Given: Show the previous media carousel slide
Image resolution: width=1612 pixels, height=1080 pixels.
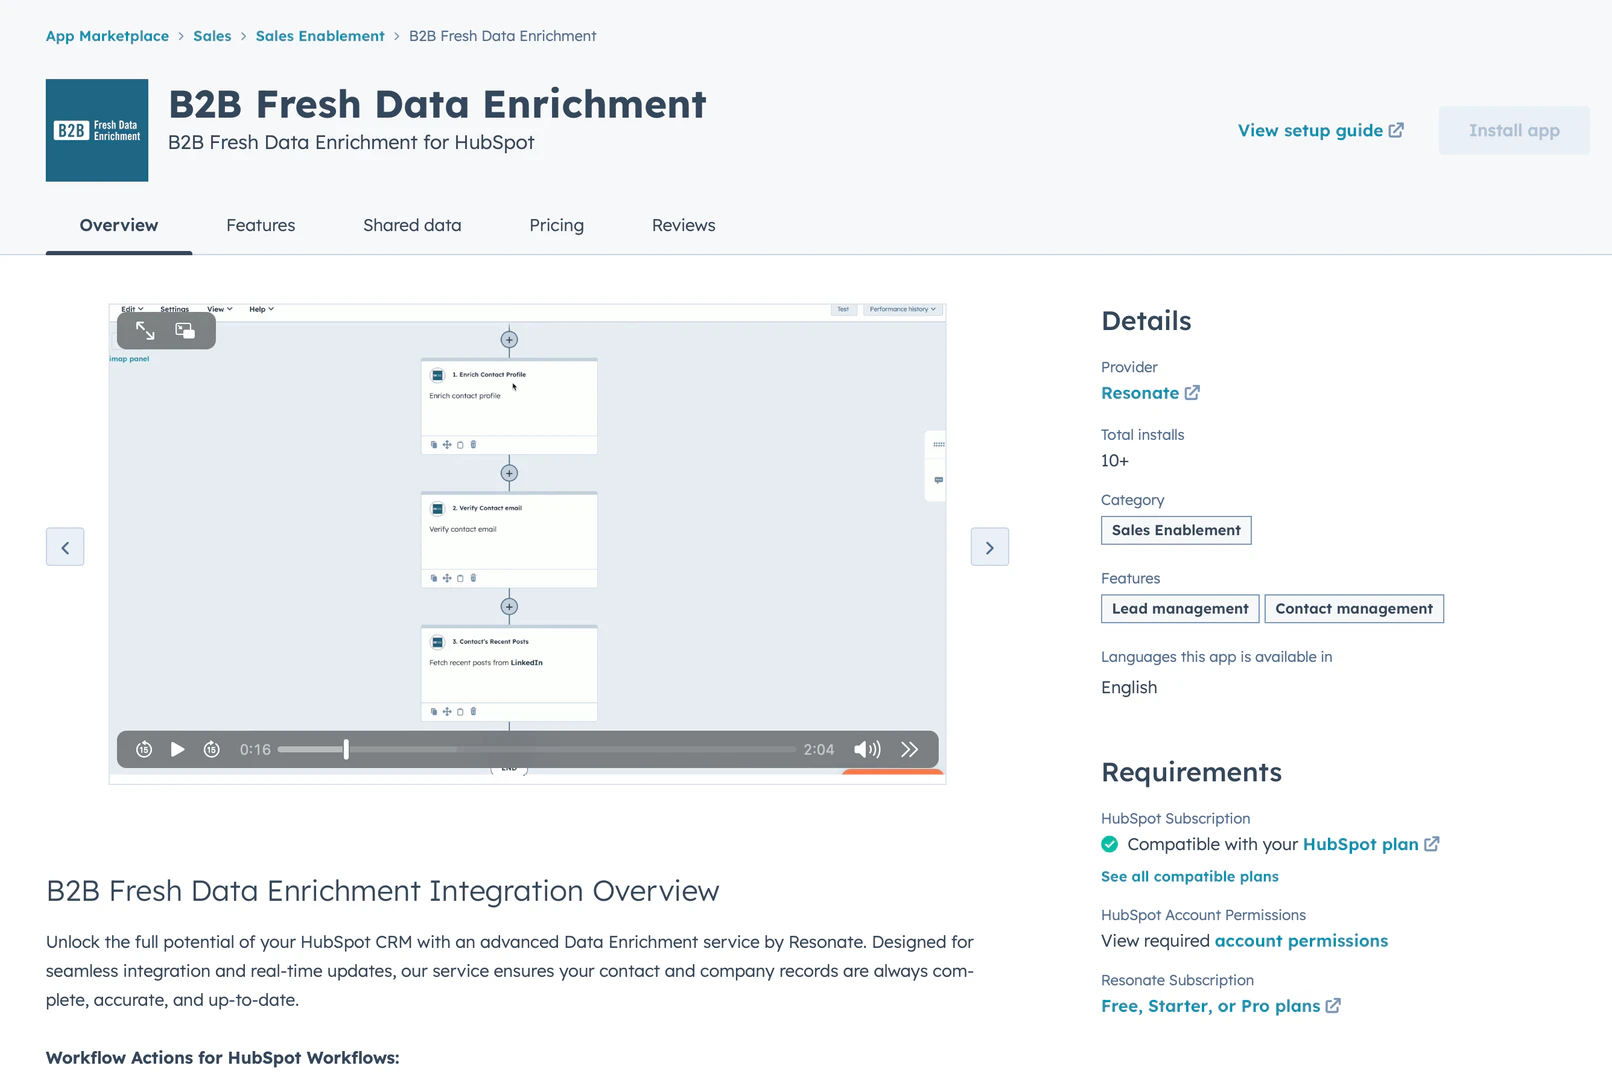Looking at the screenshot, I should [x=65, y=547].
